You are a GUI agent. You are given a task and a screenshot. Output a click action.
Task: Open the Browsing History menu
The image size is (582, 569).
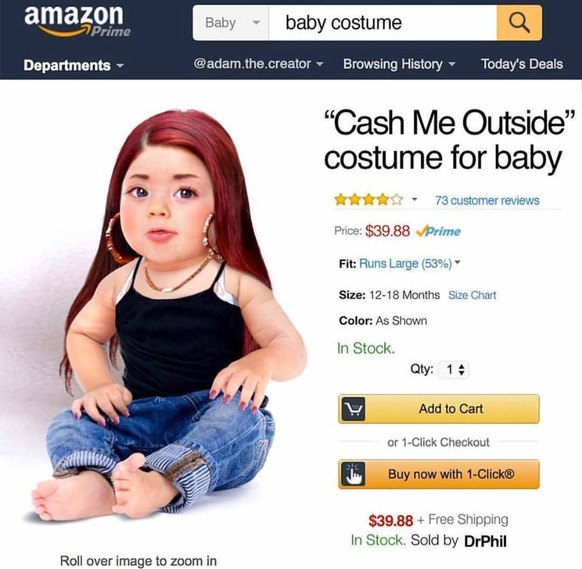[399, 64]
